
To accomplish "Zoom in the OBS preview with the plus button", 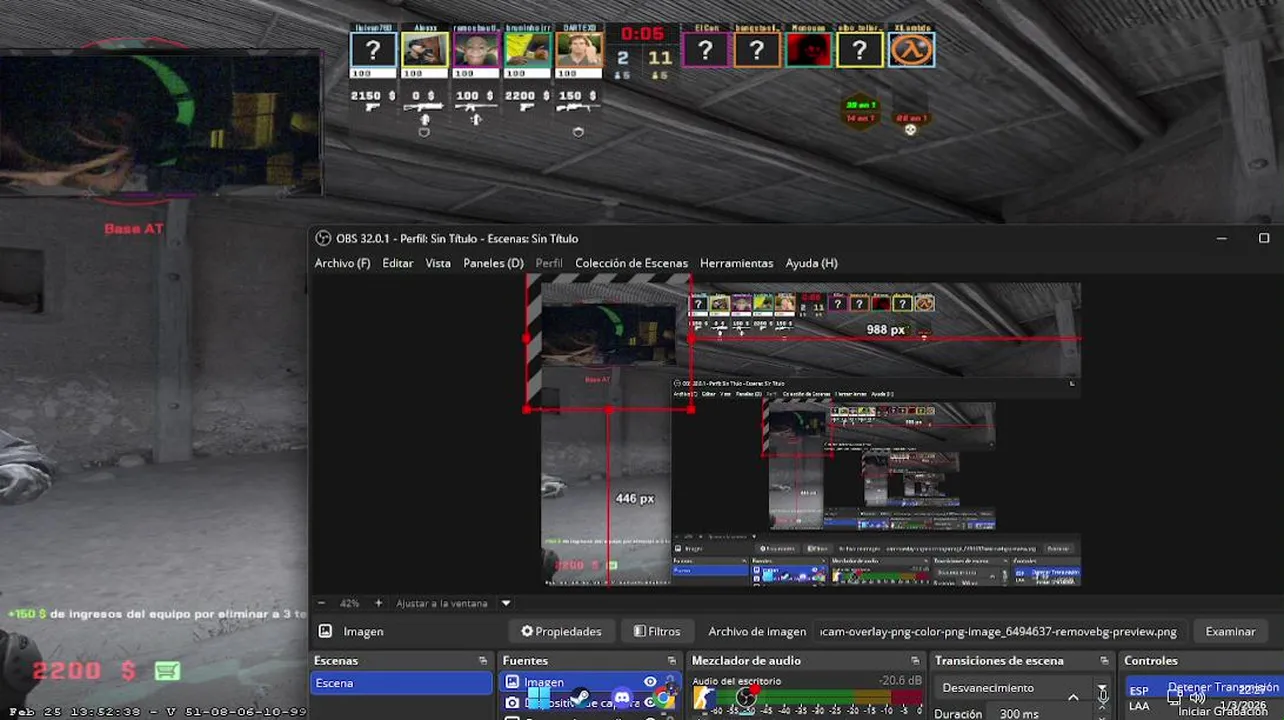I will pos(378,603).
